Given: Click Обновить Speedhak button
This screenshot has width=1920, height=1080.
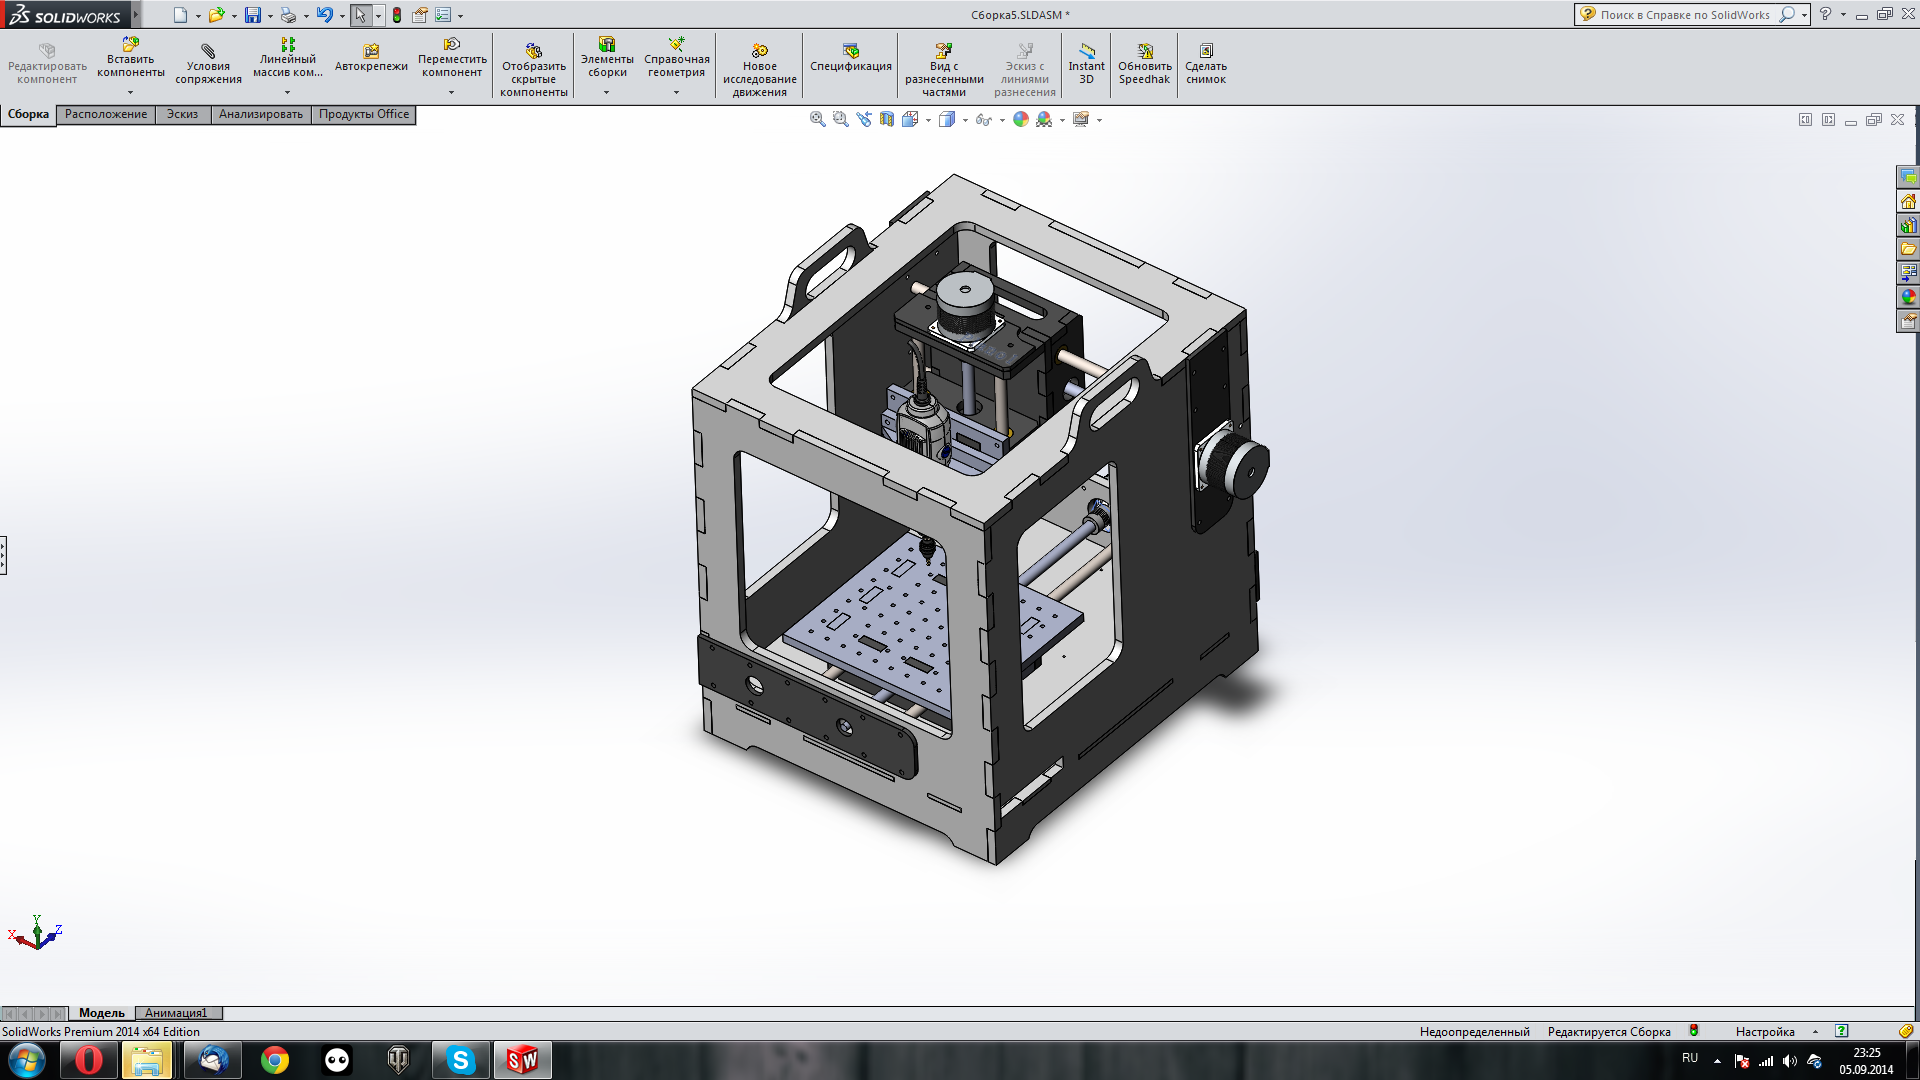Looking at the screenshot, I should click(x=1144, y=64).
